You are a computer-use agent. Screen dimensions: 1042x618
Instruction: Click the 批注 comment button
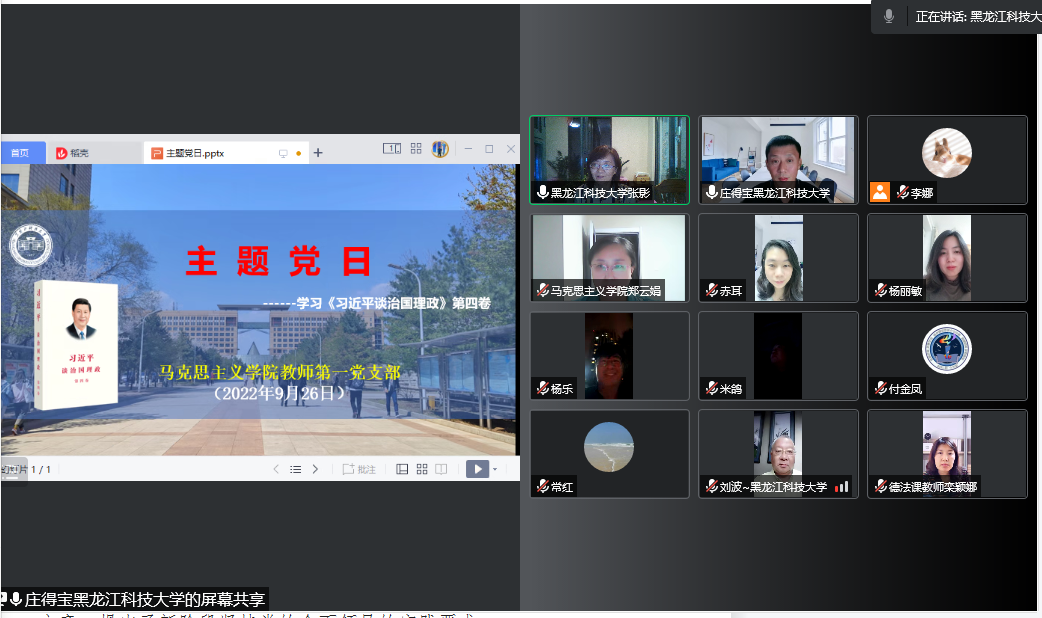pos(359,469)
